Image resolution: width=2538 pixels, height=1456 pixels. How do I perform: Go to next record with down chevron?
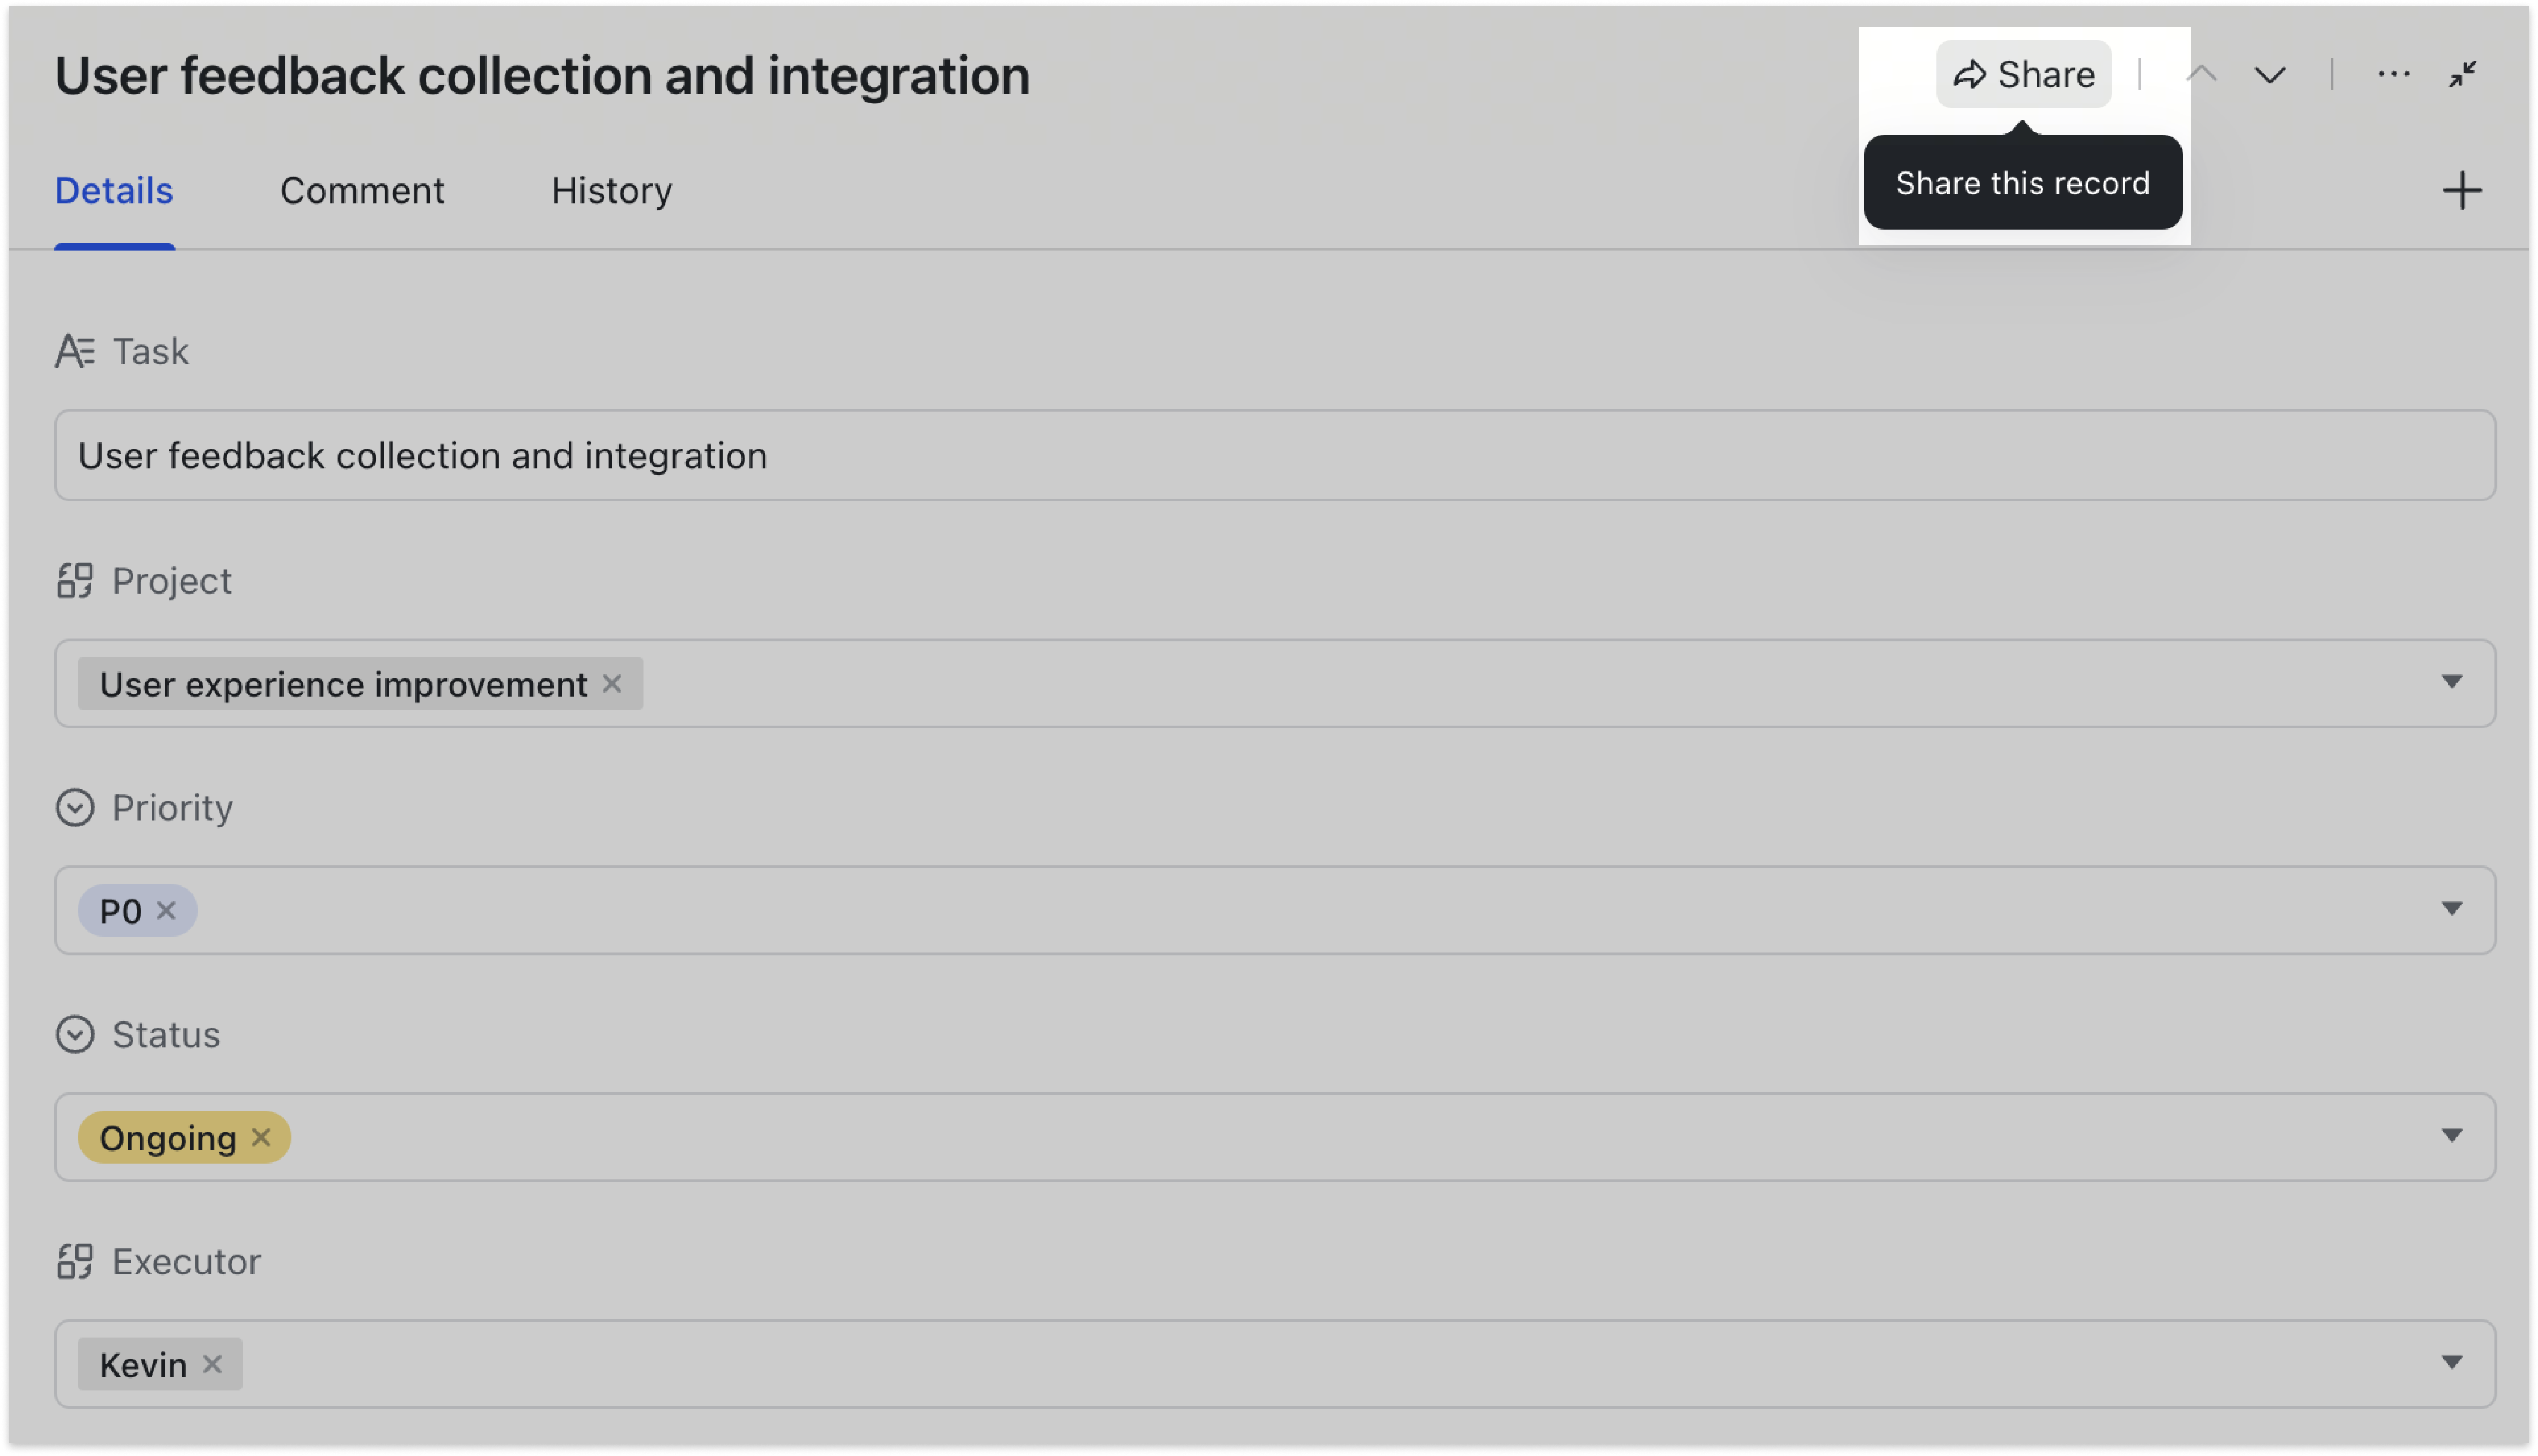pyautogui.click(x=2270, y=75)
